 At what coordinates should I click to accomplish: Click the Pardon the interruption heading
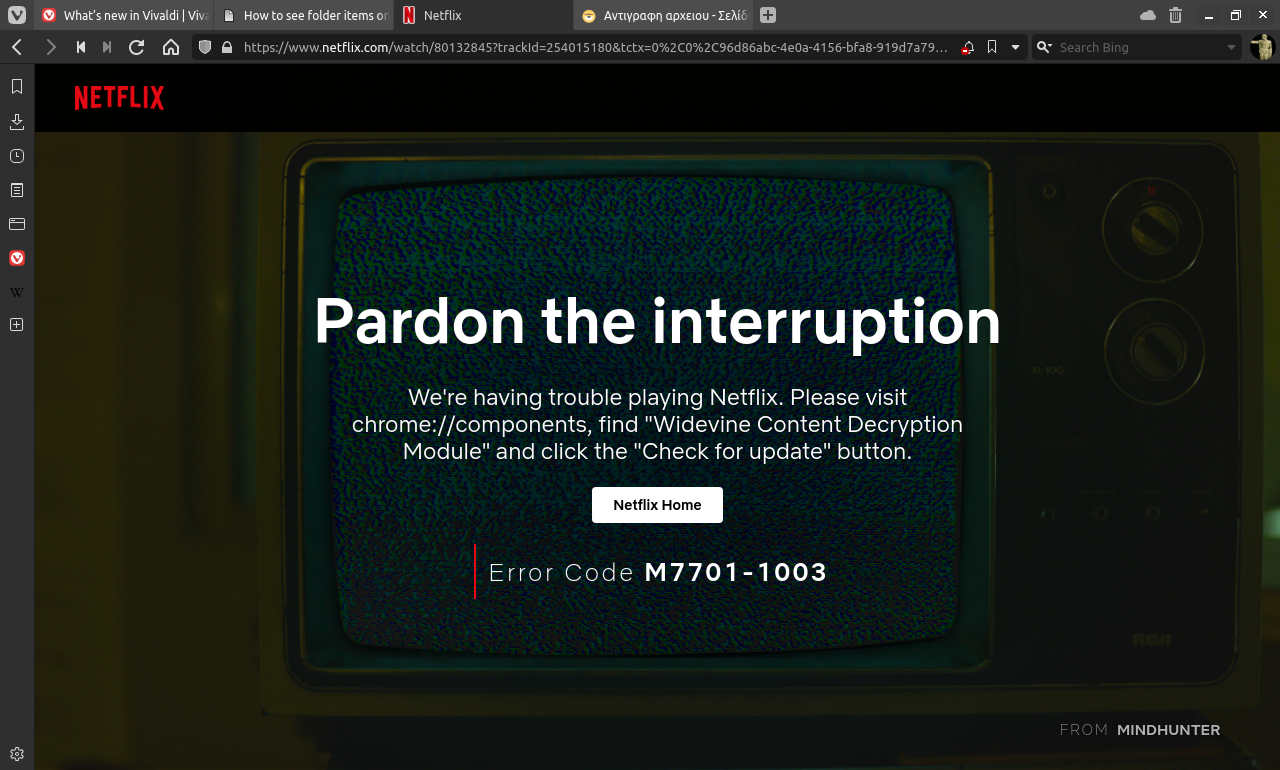pos(657,322)
